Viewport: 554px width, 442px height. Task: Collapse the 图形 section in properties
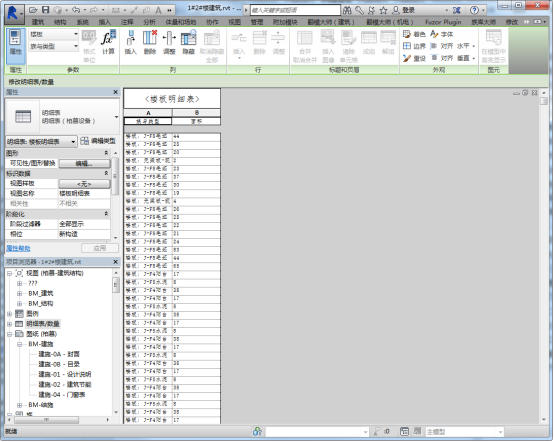click(x=106, y=153)
